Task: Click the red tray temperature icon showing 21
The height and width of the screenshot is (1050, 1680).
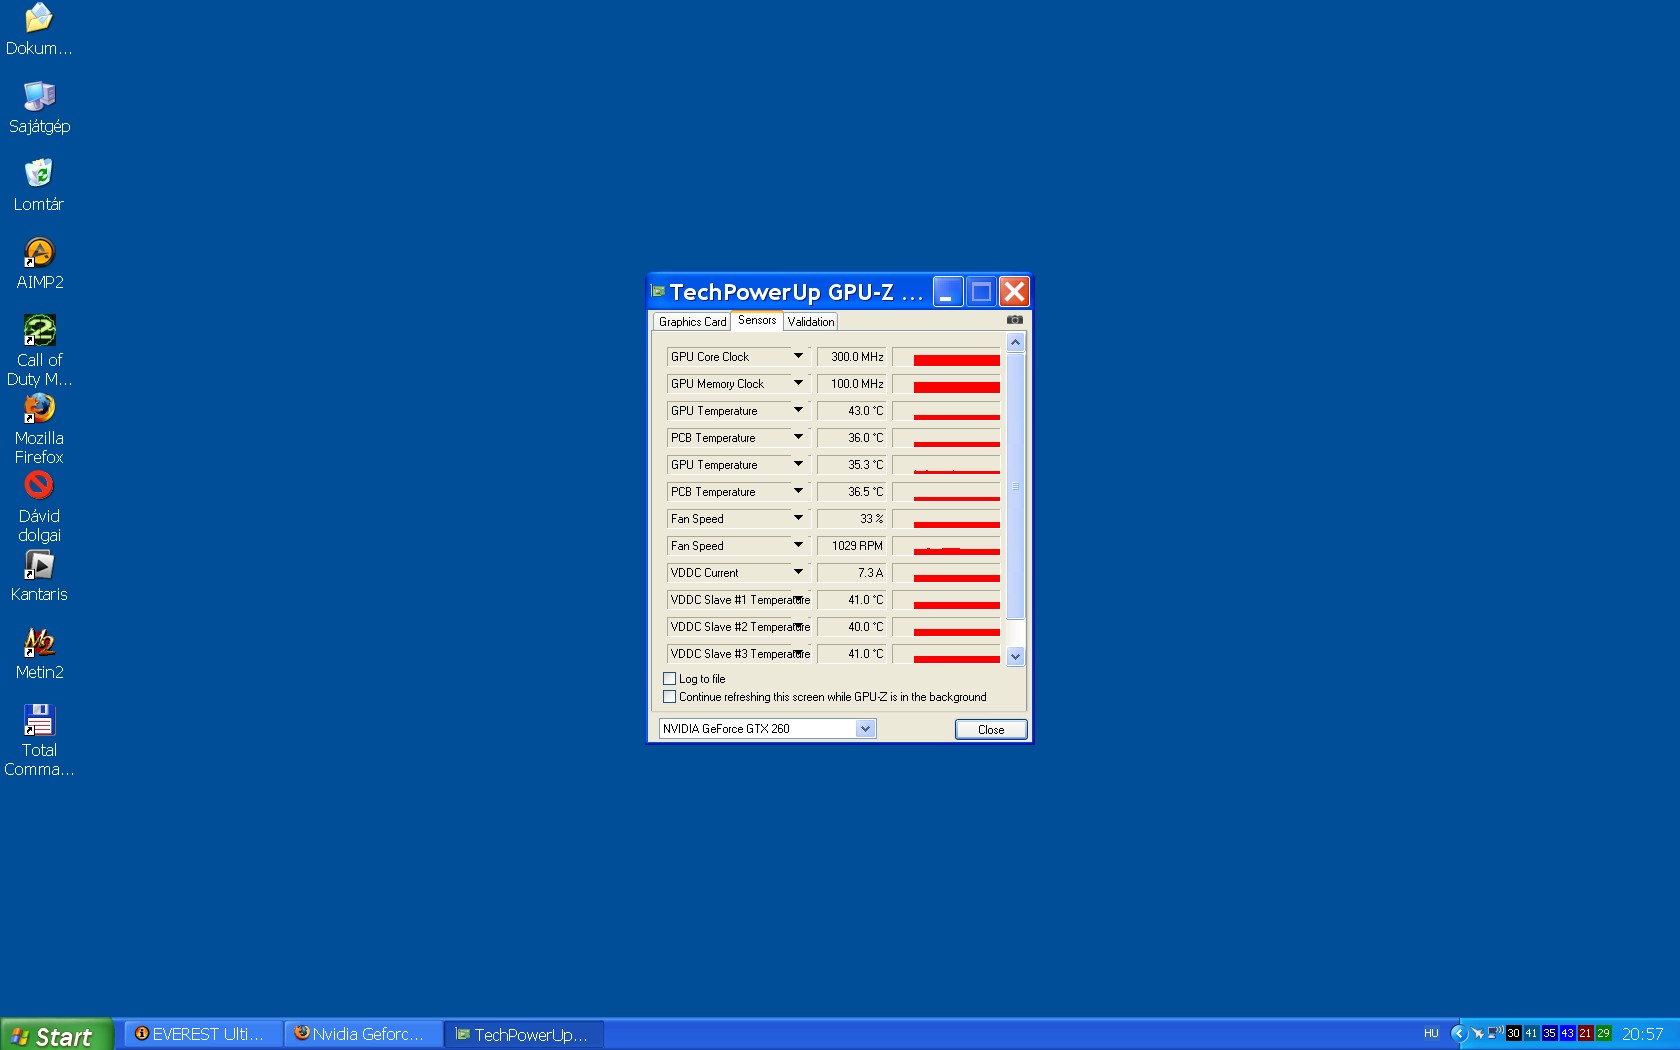Action: [1585, 1033]
